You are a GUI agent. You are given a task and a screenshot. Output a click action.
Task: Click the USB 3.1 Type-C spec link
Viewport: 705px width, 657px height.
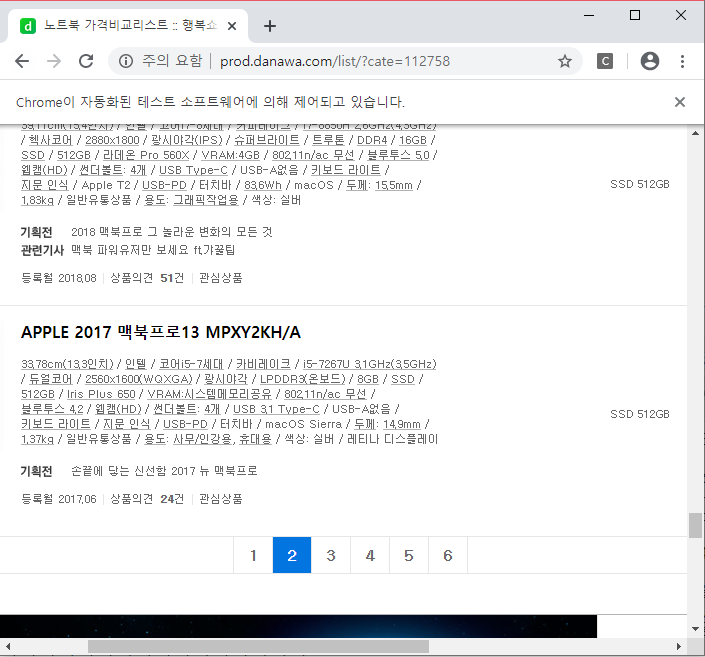click(276, 409)
